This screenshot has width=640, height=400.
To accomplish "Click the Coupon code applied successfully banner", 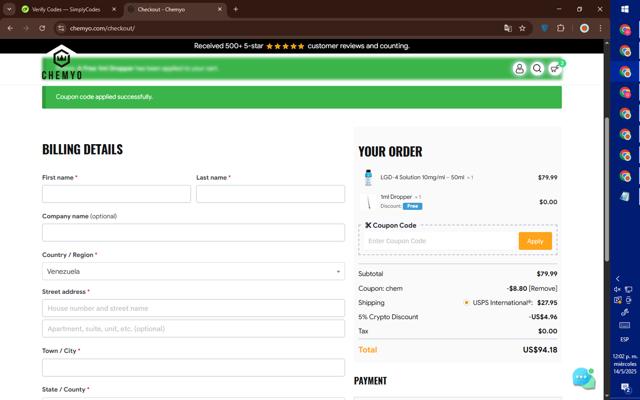I will point(302,97).
